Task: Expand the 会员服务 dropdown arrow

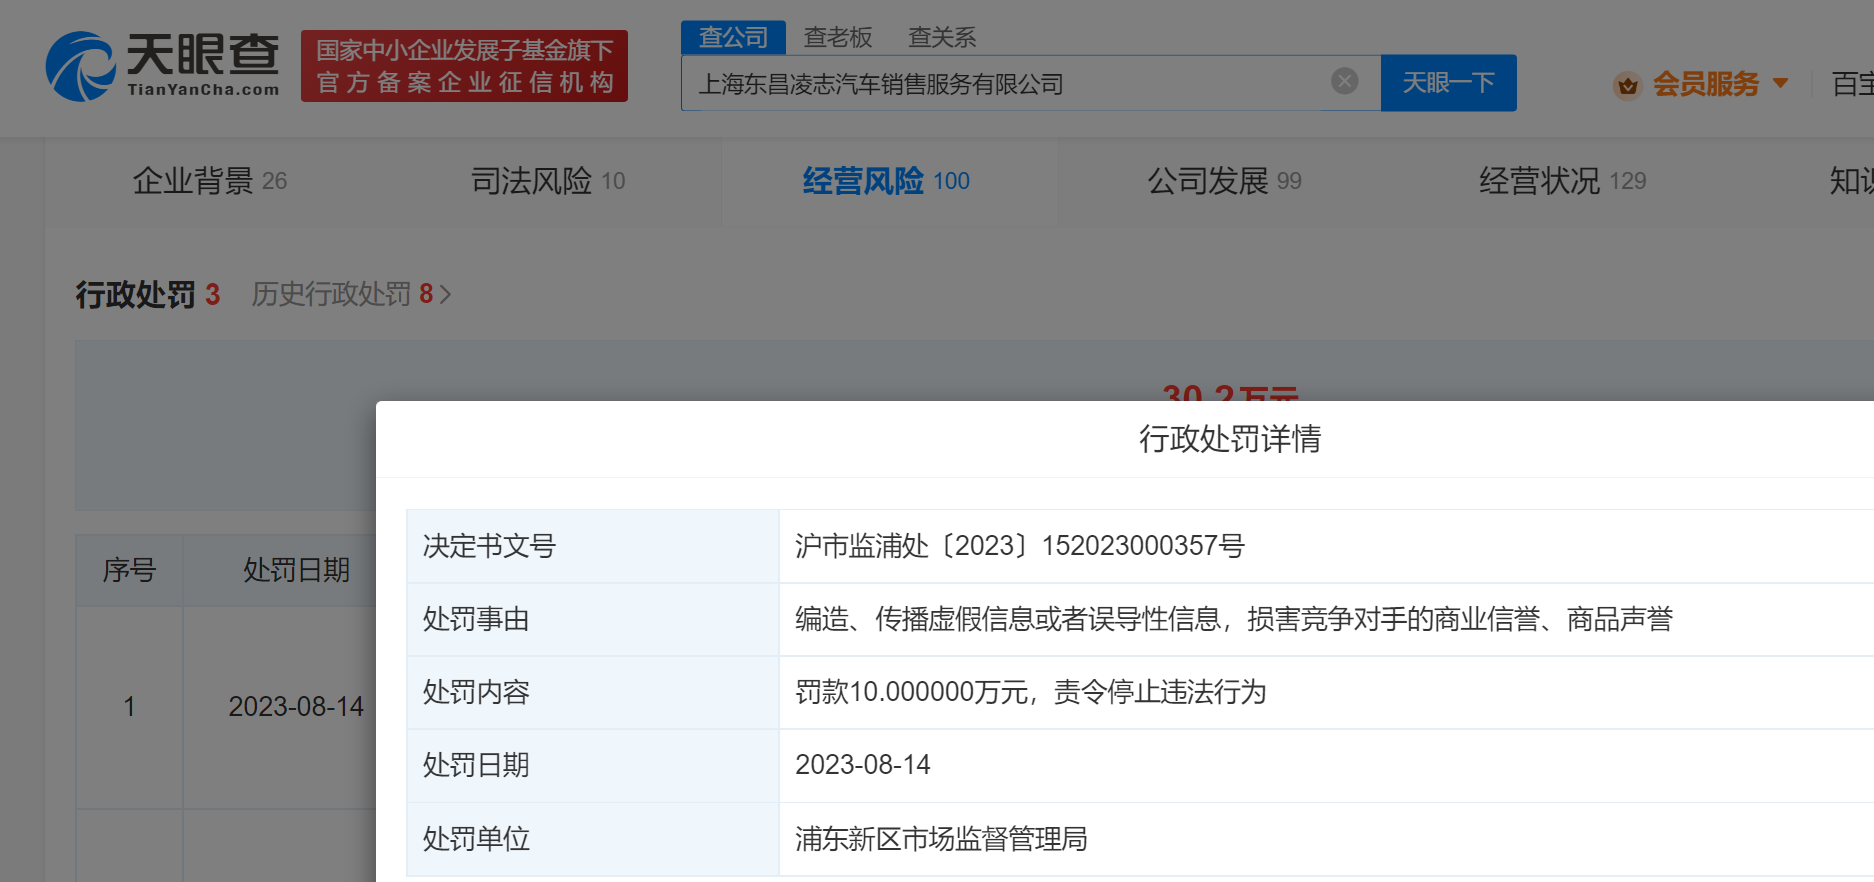Action: 1780,83
